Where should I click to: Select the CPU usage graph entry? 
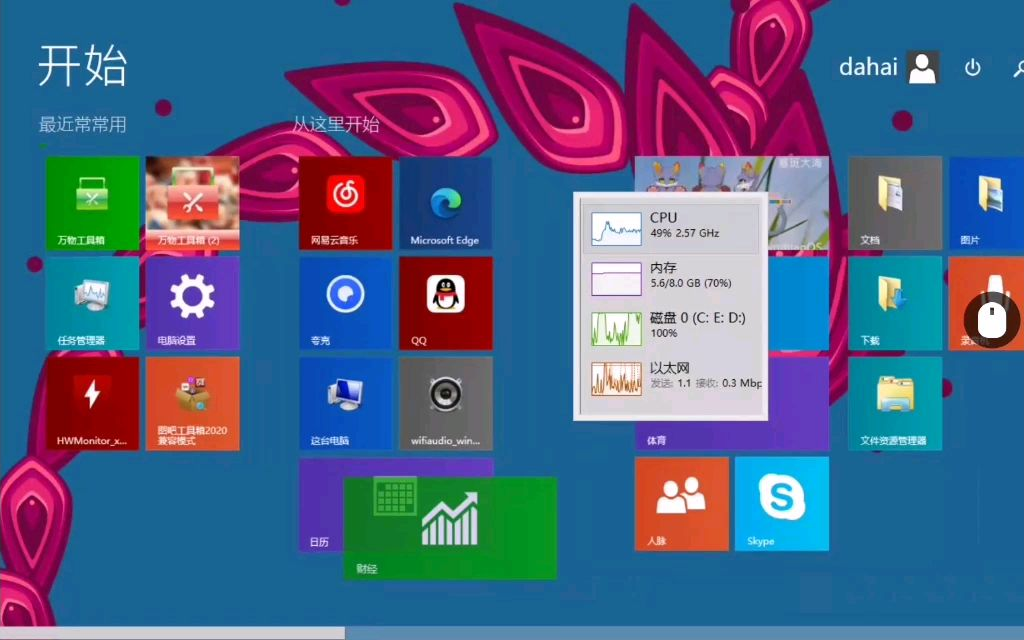click(671, 227)
